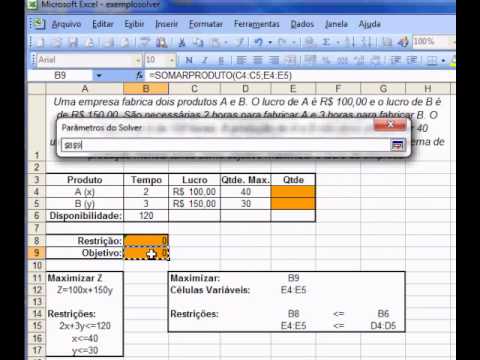Select column header F
This screenshot has height=360, width=480.
tap(338, 89)
